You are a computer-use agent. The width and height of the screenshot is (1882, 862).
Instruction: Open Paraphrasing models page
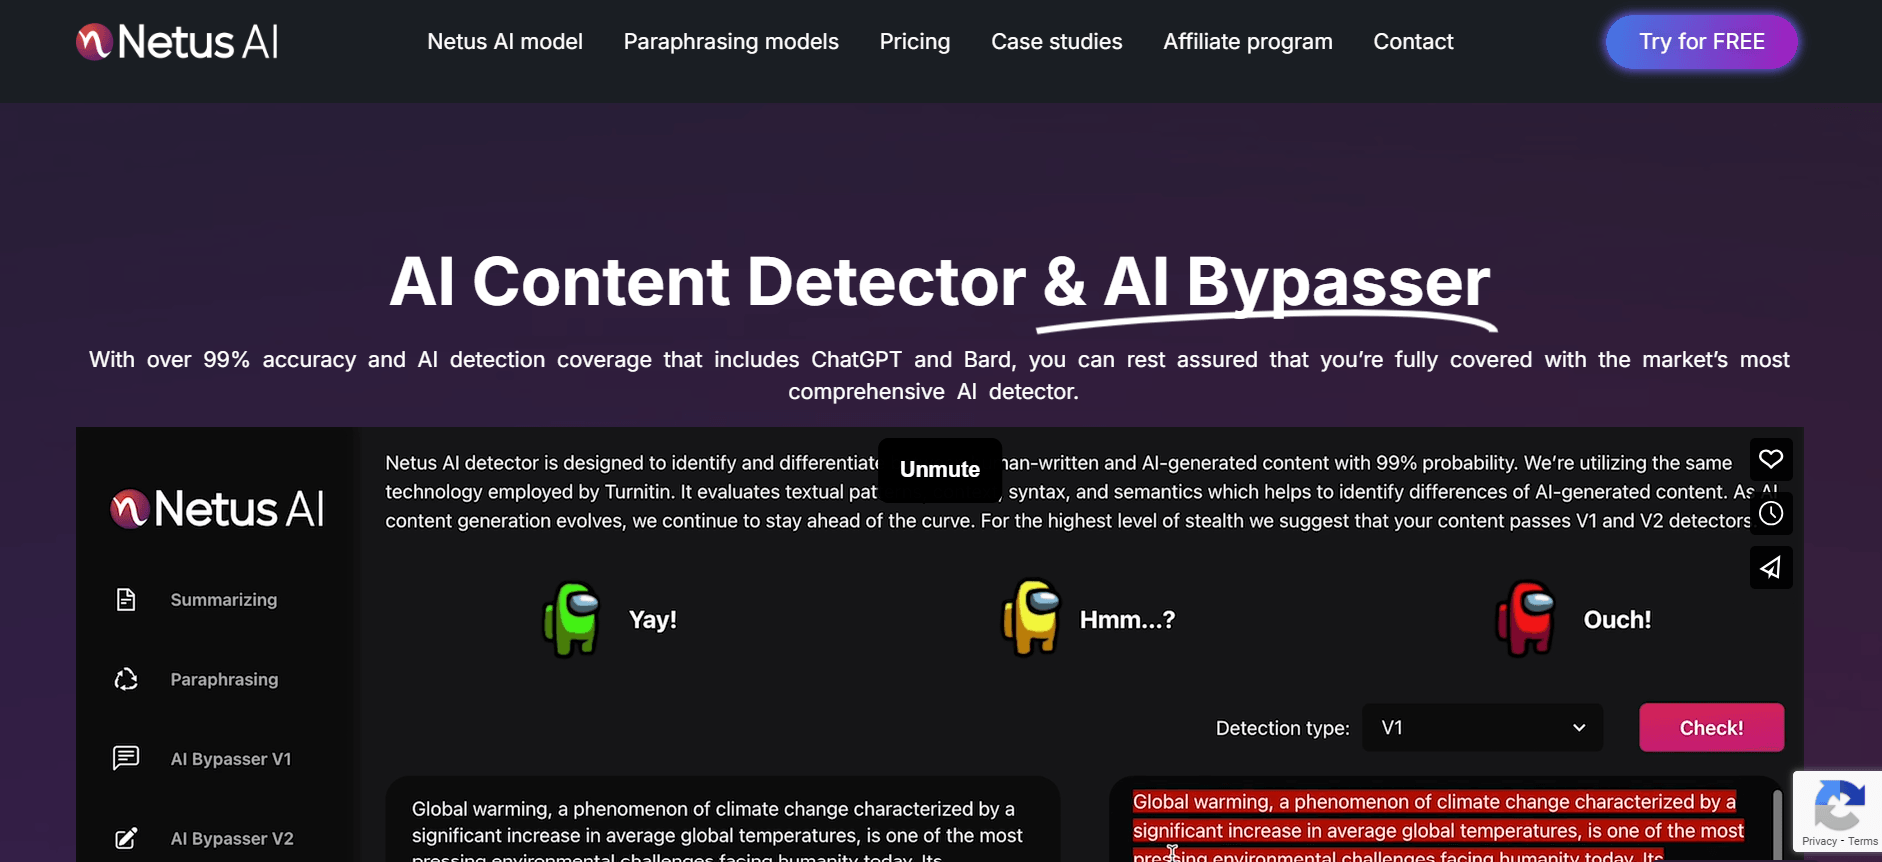[x=731, y=42]
